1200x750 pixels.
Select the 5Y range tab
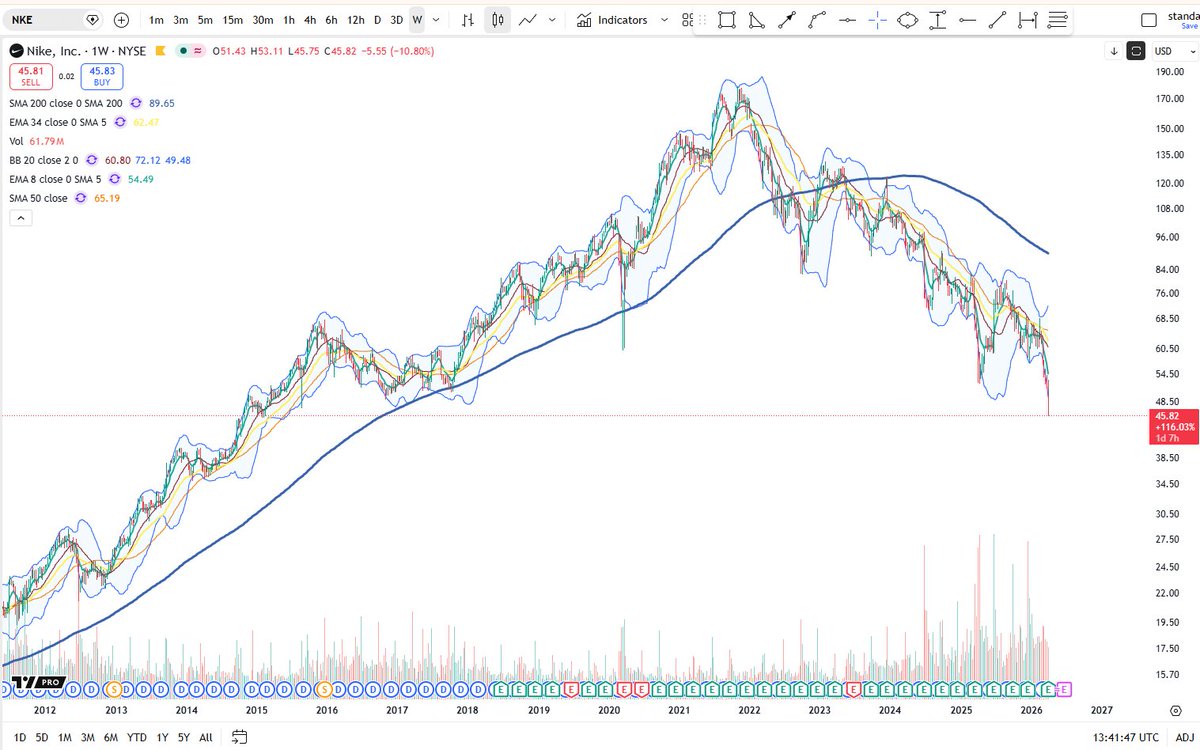pos(183,737)
